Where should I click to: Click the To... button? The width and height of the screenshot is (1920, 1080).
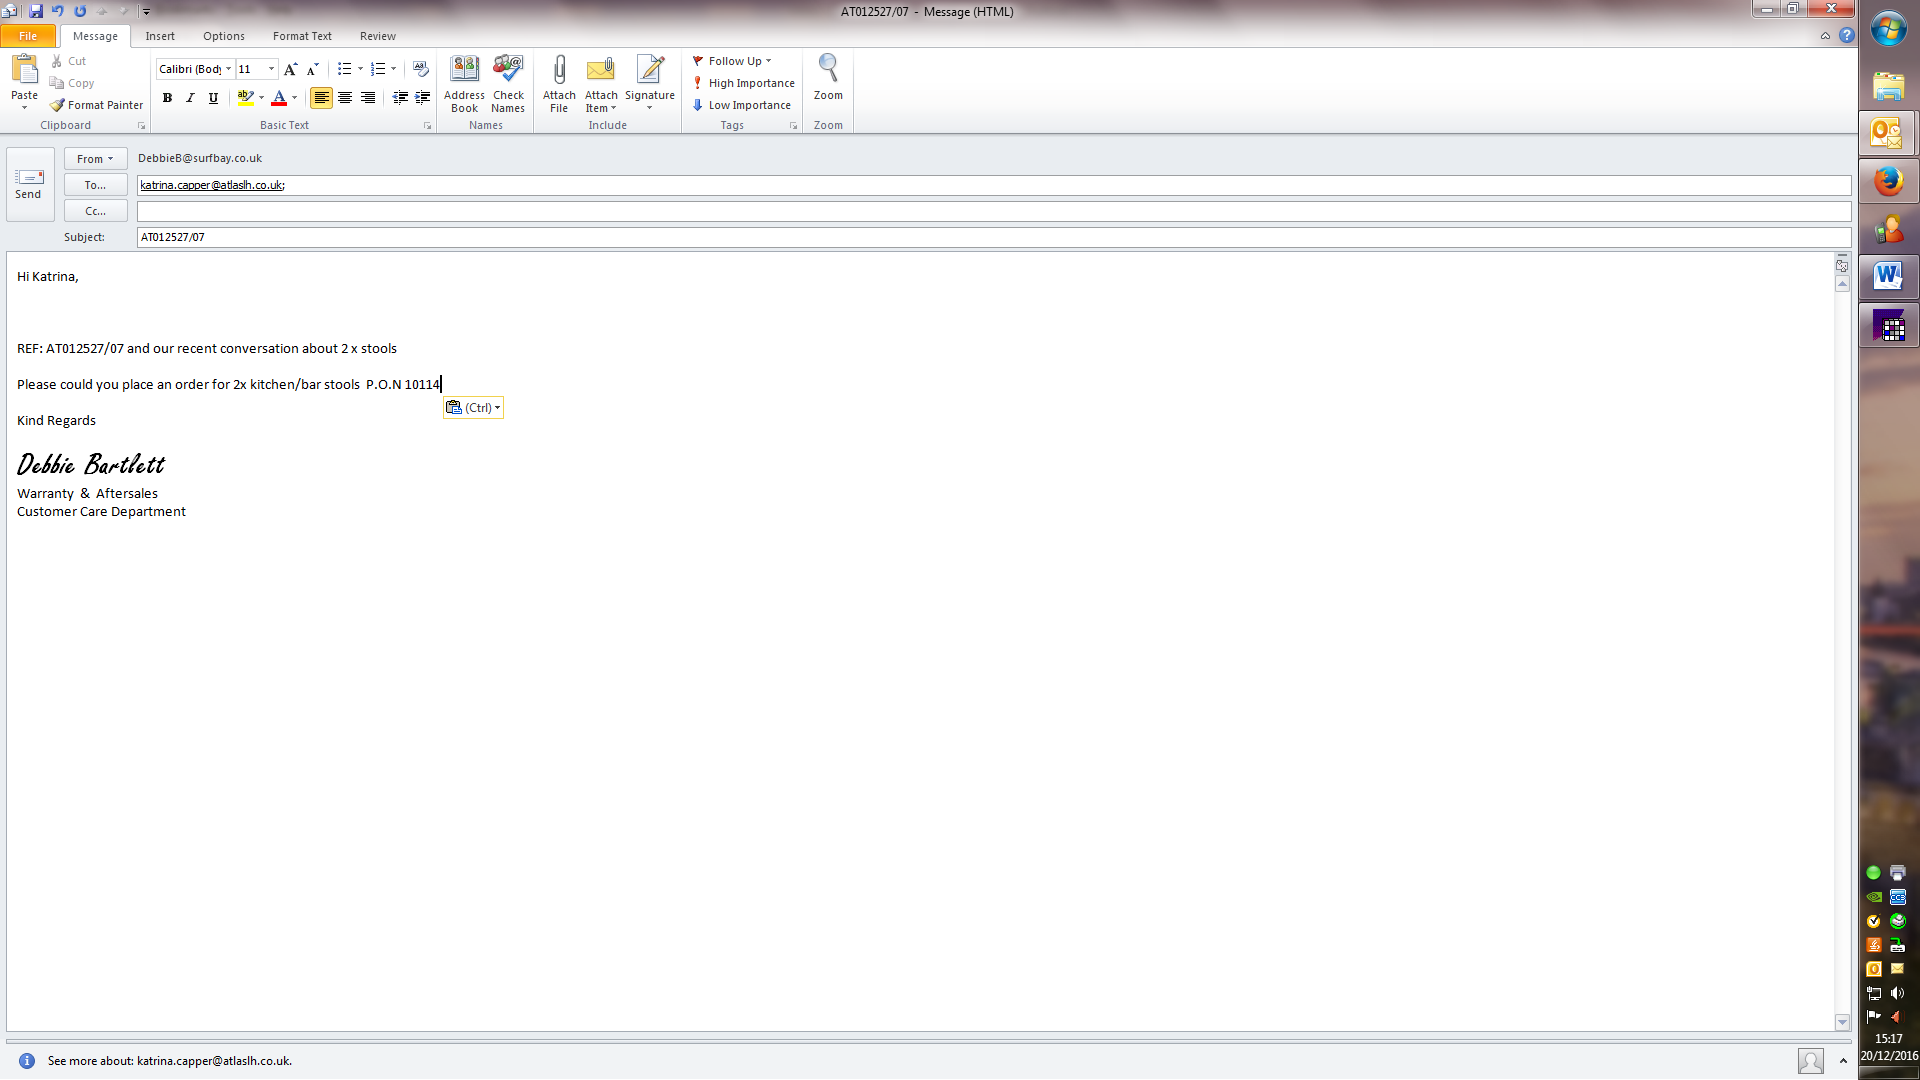[95, 185]
